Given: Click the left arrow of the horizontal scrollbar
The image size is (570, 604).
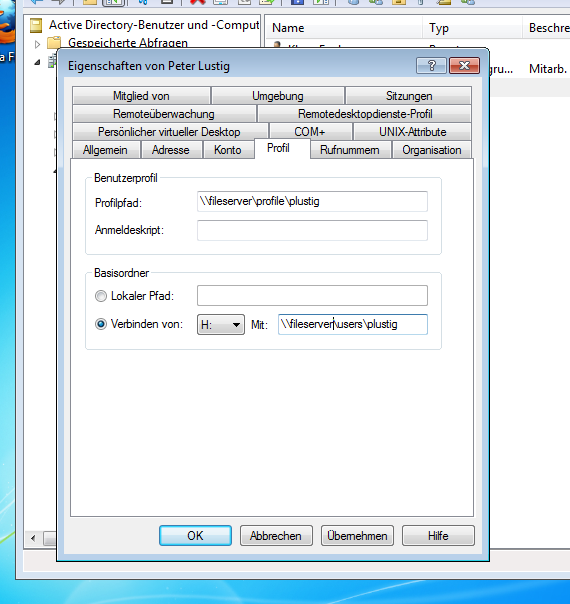Looking at the screenshot, I should click(33, 538).
